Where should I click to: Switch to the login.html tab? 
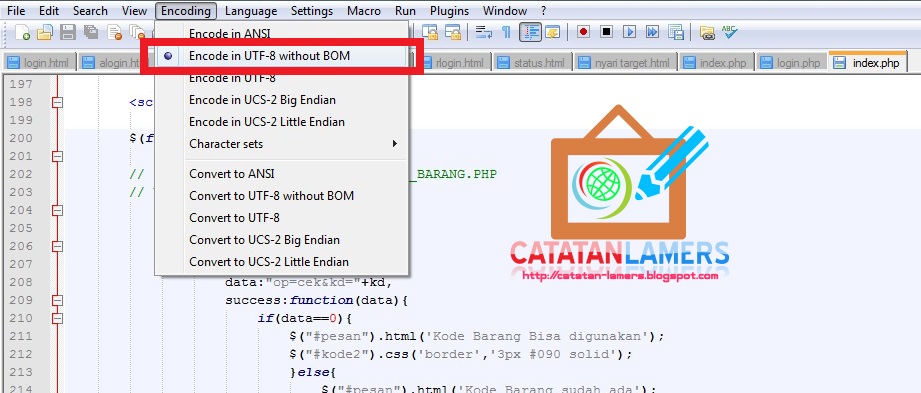tap(39, 62)
